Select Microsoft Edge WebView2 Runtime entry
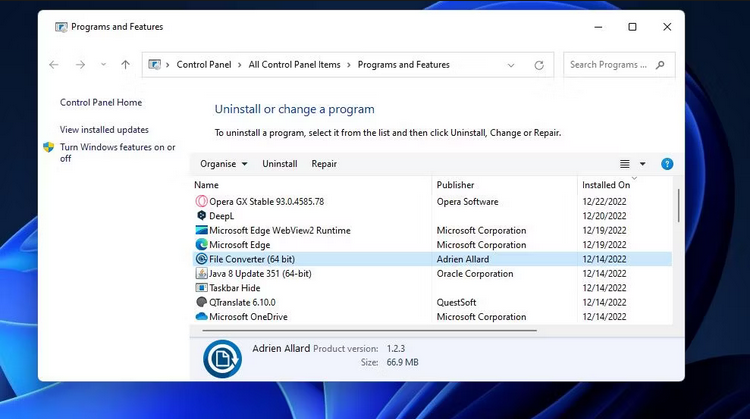Screen dimensions: 750x419 pos(280,230)
